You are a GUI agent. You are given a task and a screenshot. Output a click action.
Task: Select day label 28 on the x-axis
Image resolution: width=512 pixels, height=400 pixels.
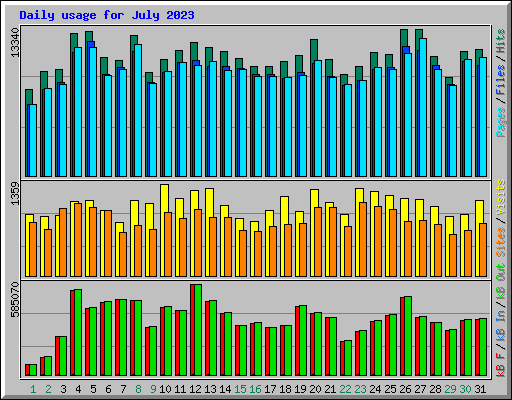(x=435, y=389)
